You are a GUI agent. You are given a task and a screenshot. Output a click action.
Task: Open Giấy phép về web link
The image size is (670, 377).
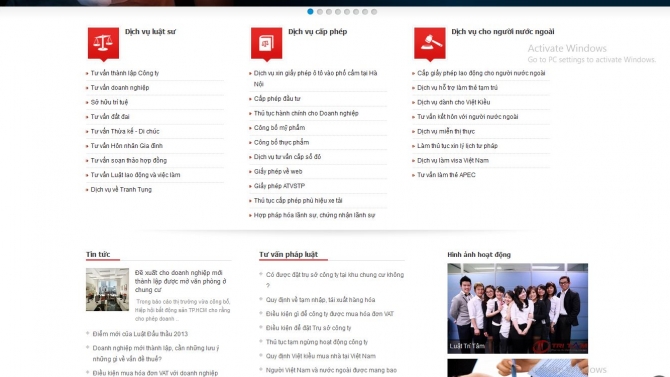(278, 171)
